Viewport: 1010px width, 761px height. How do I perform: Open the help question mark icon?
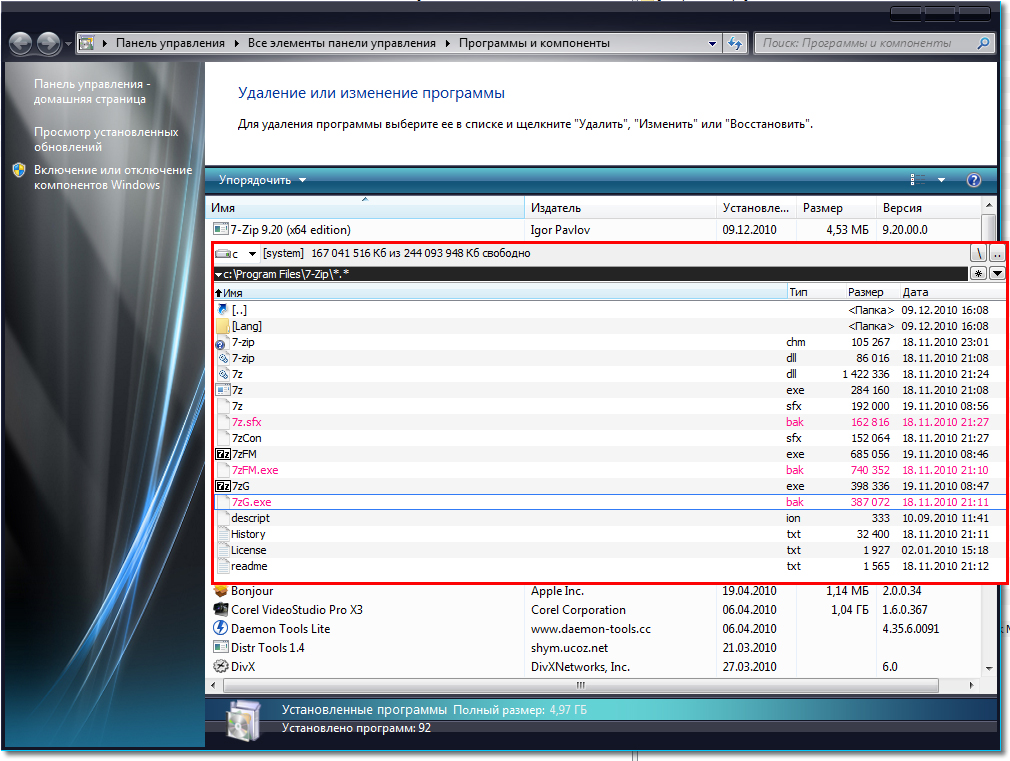pos(973,181)
